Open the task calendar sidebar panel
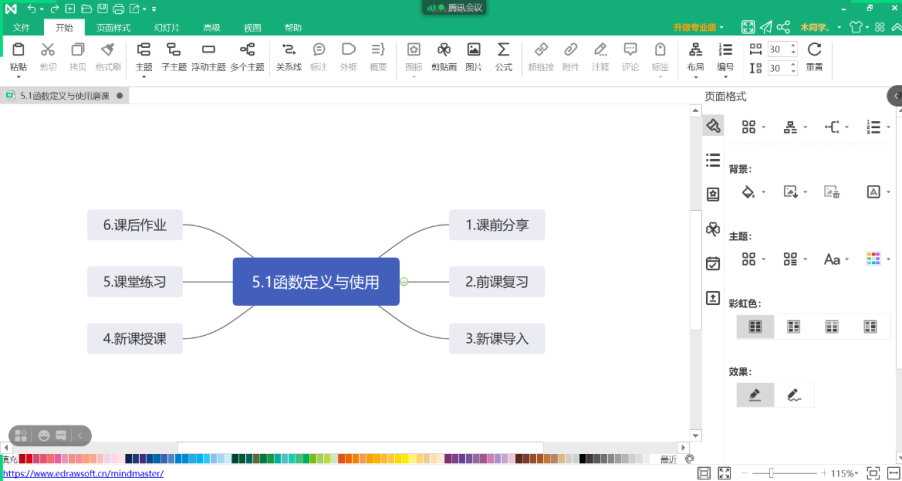 point(713,264)
